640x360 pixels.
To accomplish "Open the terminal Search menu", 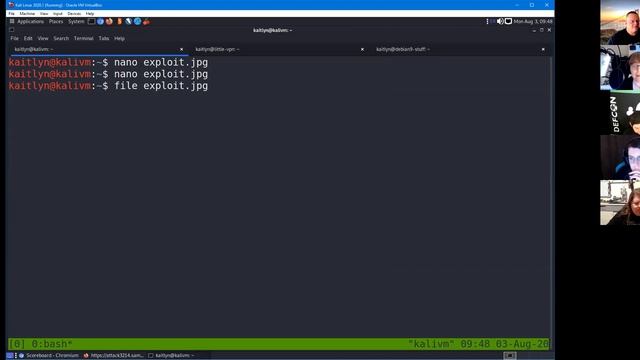I will pyautogui.click(x=61, y=38).
